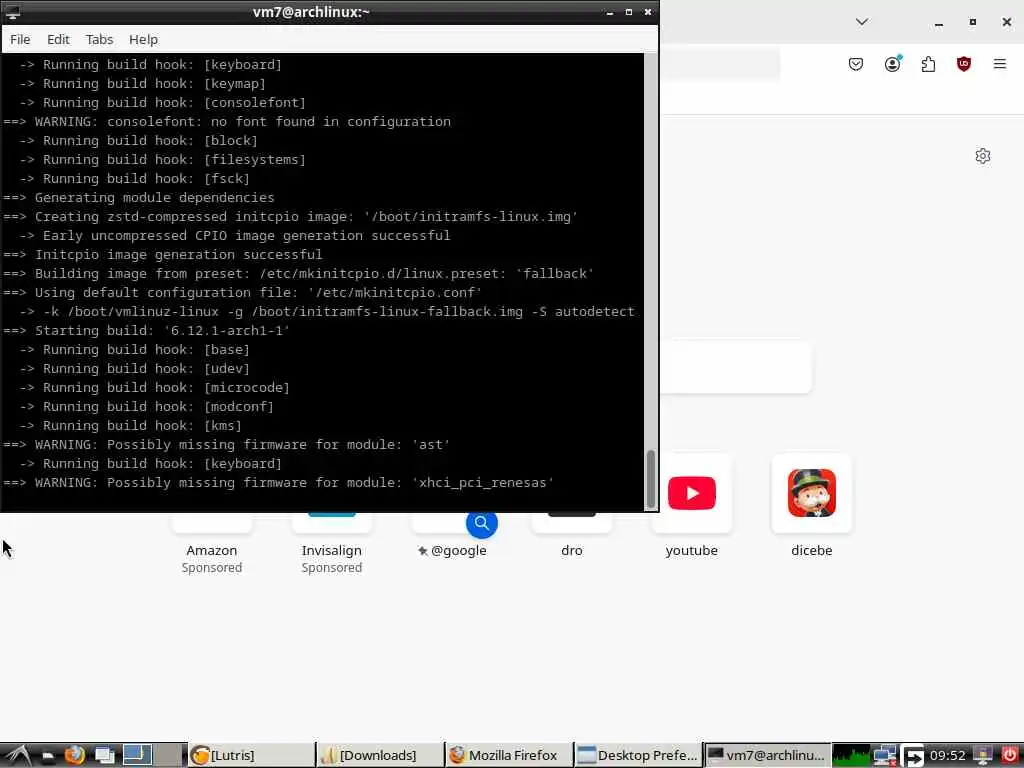Open the youtube shortcut tile
The width and height of the screenshot is (1024, 768).
tap(692, 493)
